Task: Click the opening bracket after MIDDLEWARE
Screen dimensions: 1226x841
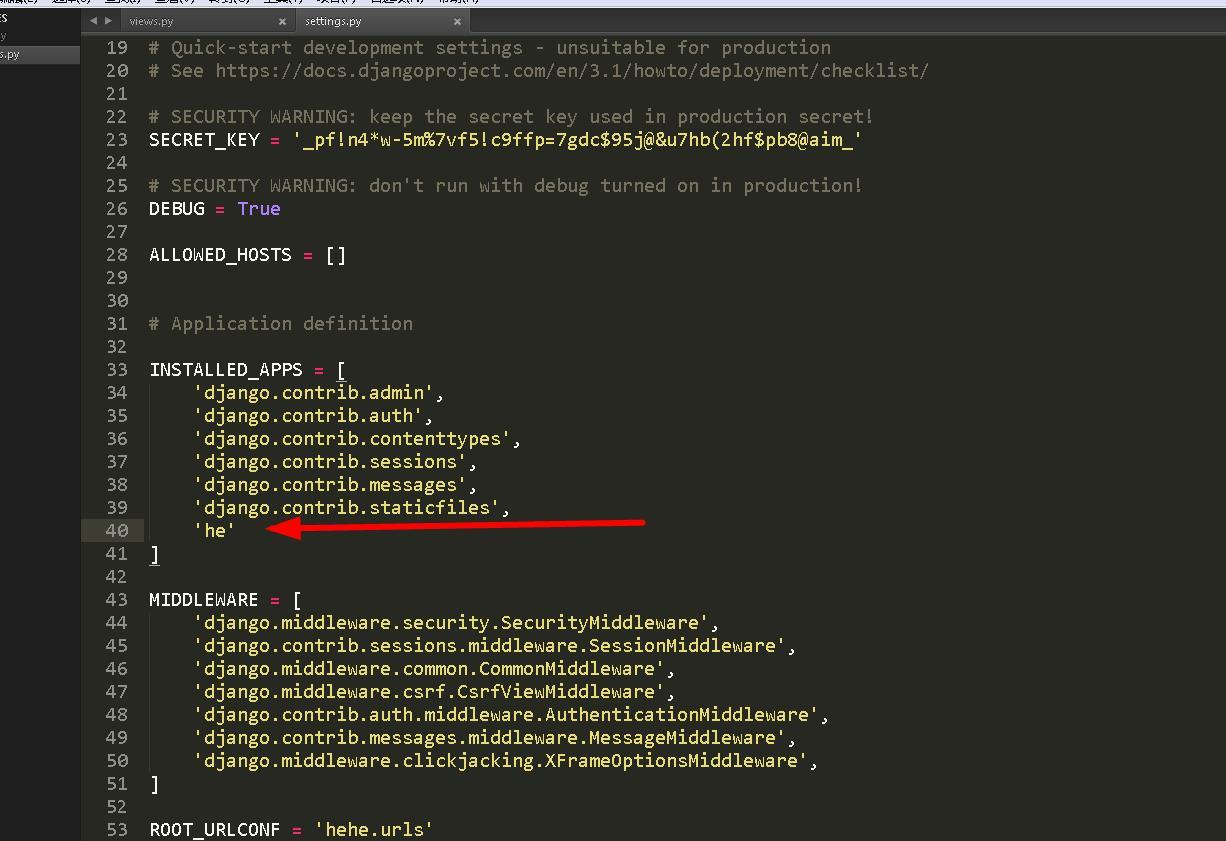Action: pos(297,599)
